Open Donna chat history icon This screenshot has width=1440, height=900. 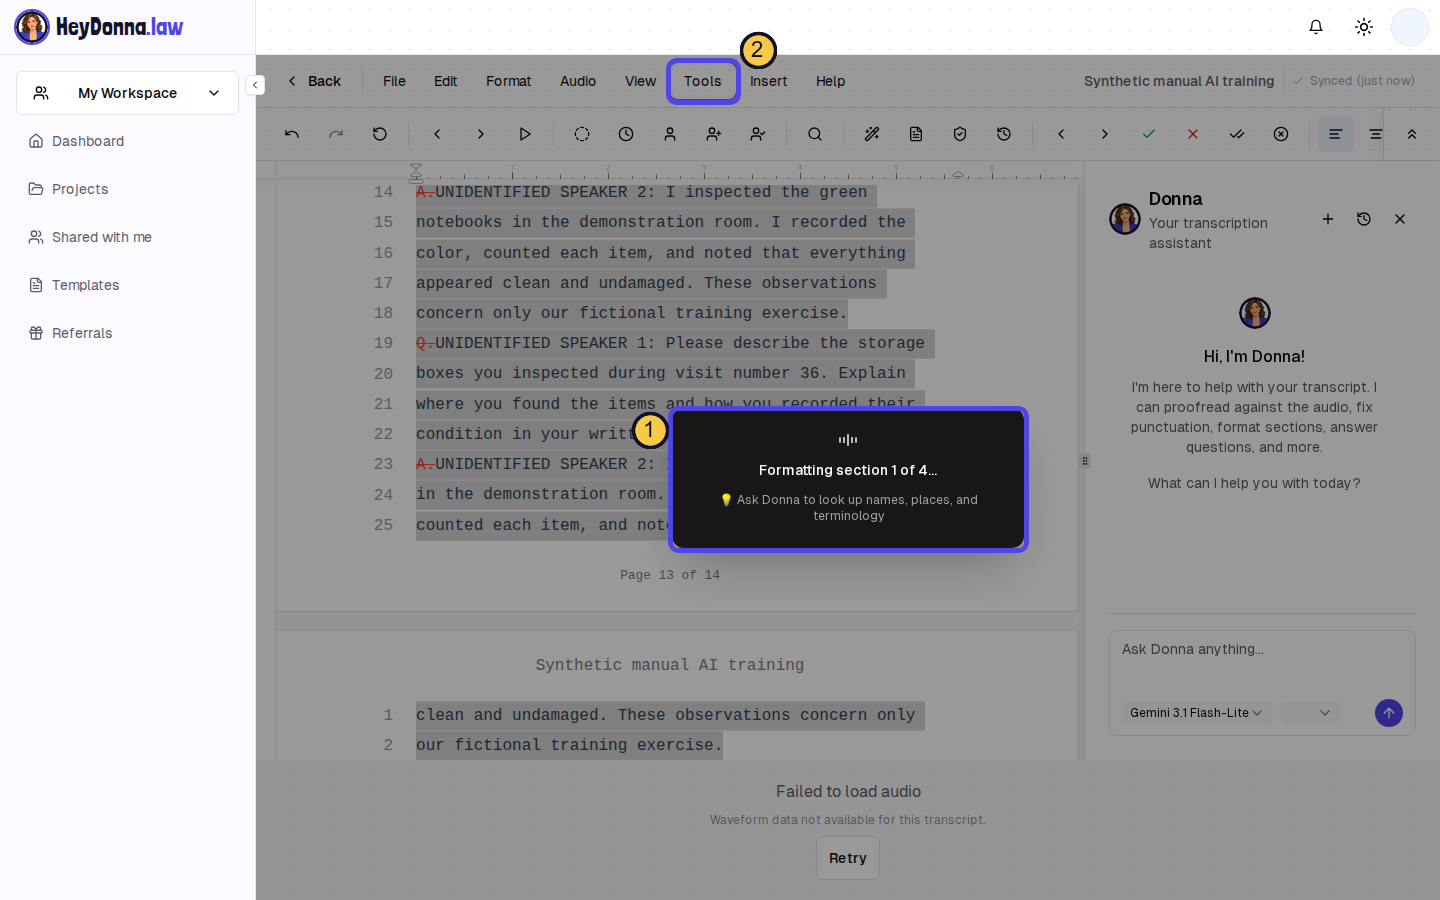point(1364,219)
